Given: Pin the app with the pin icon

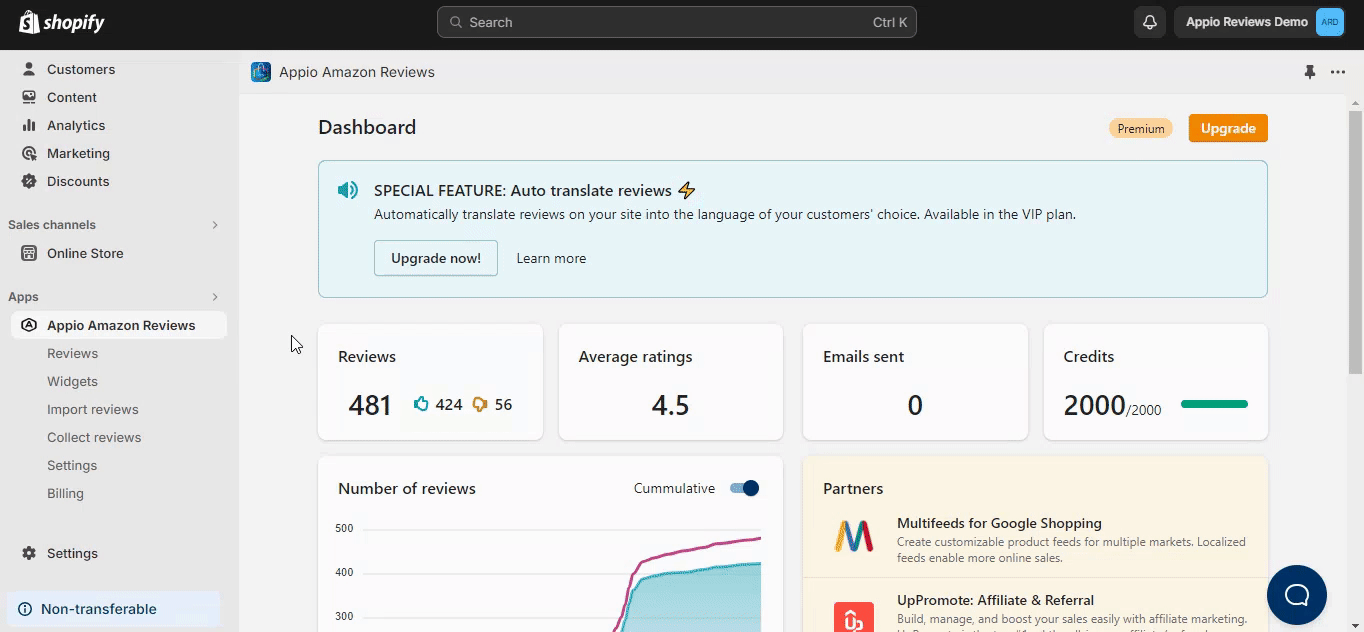Looking at the screenshot, I should (x=1310, y=72).
